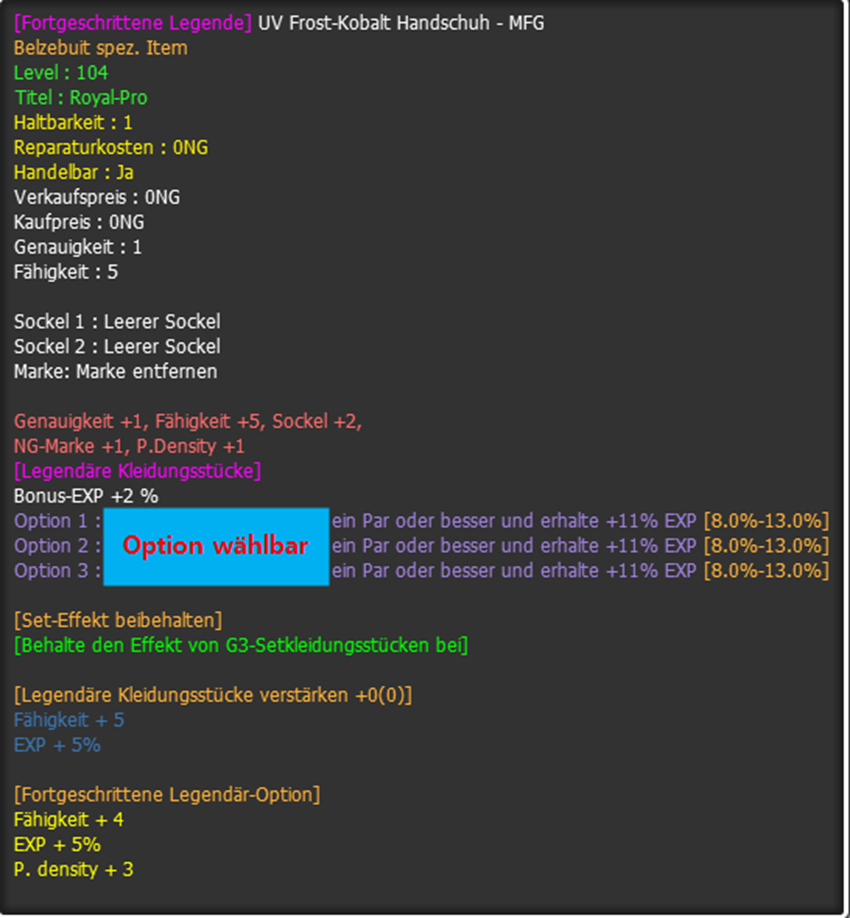Select "Sockel 1 : Leerer Sockel"

click(117, 322)
